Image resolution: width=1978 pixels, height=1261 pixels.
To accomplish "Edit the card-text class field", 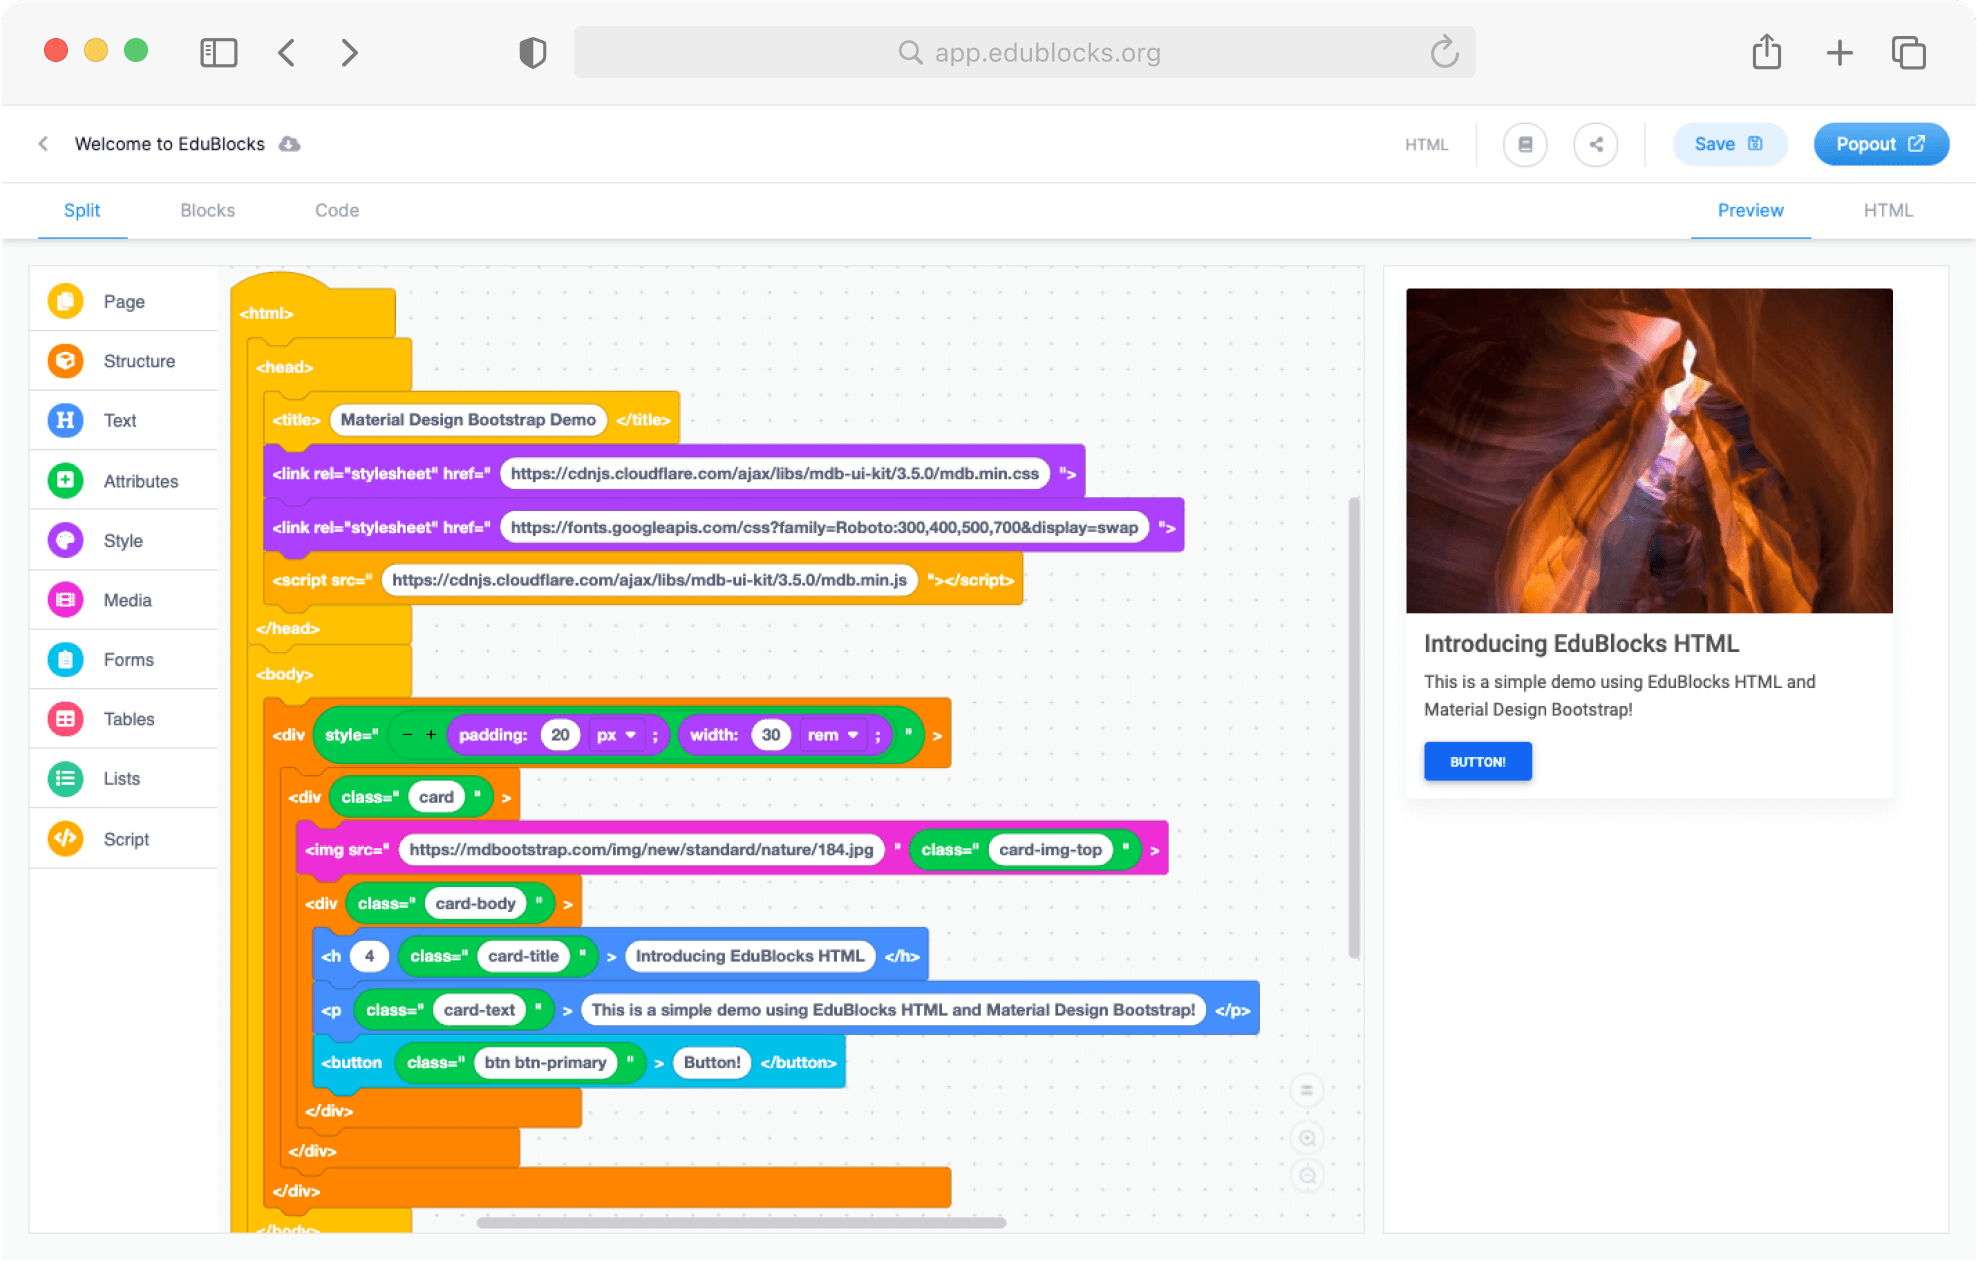I will pos(479,1010).
